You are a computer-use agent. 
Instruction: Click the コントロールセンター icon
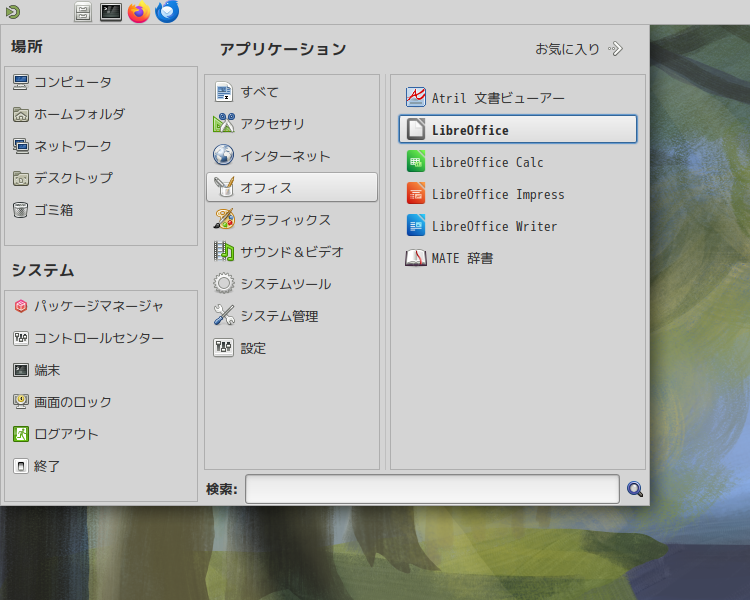click(x=21, y=338)
